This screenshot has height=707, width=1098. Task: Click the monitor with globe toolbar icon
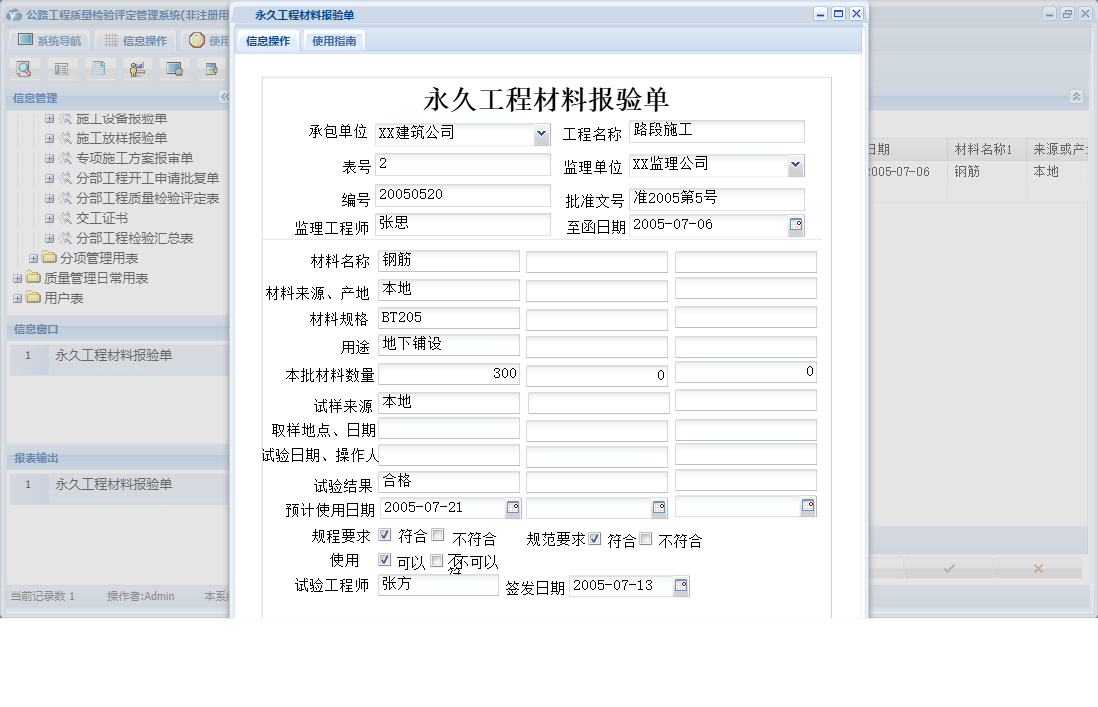174,68
